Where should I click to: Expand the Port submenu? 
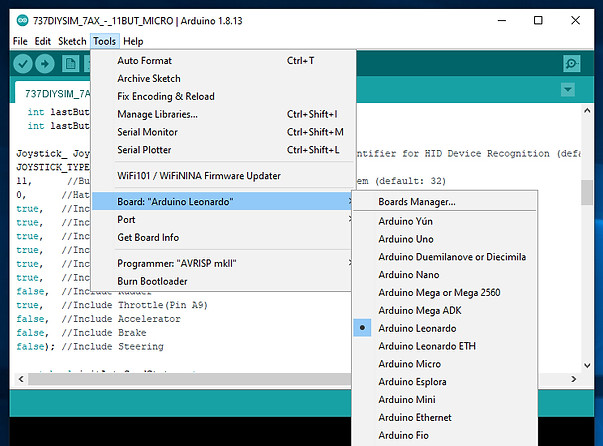pos(222,220)
